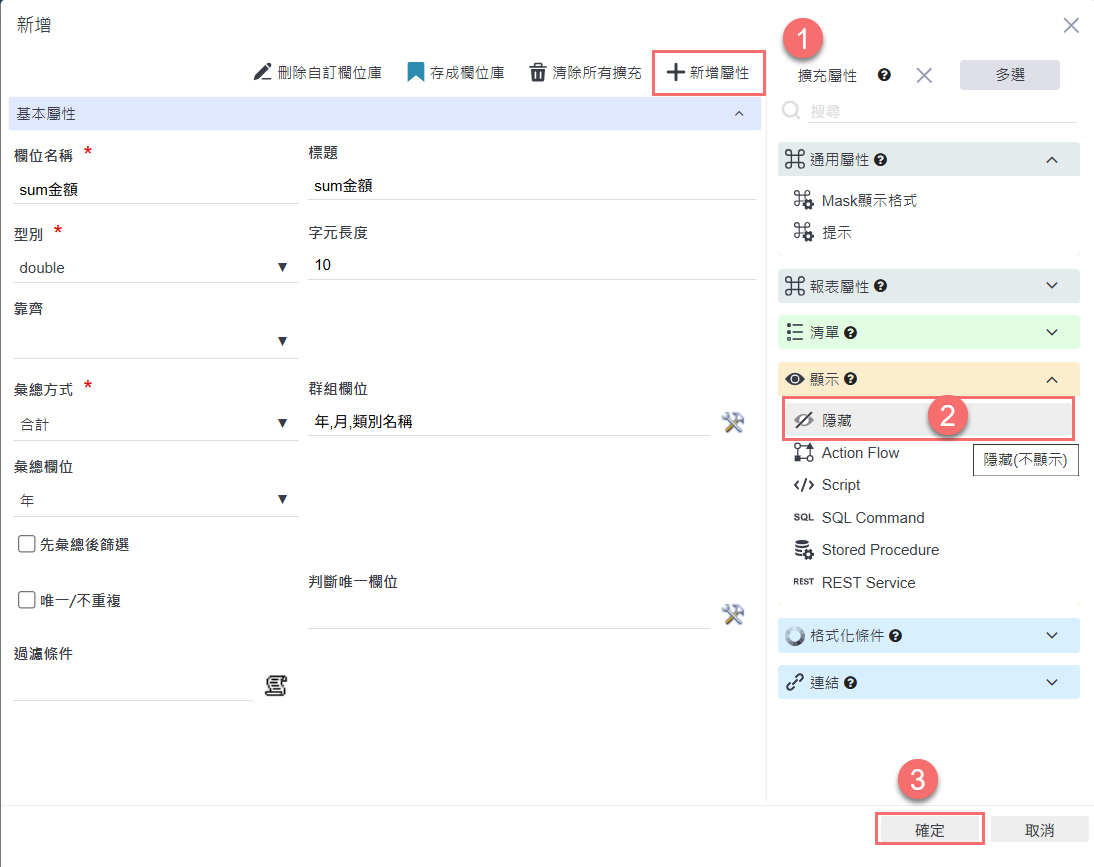
Task: Click the 清除所有擴充 trash icon
Action: [x=538, y=72]
